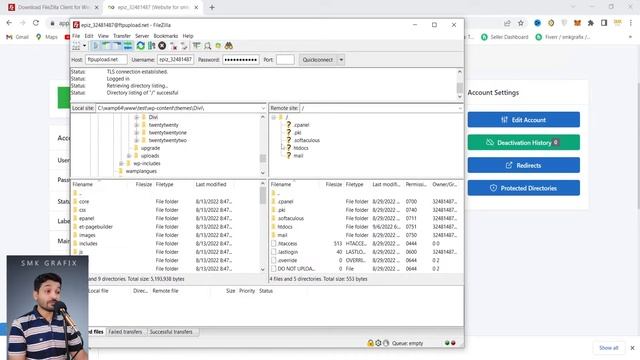Cancel the current operation icon
Image resolution: width=640 pixels, height=360 pixels.
tap(162, 46)
